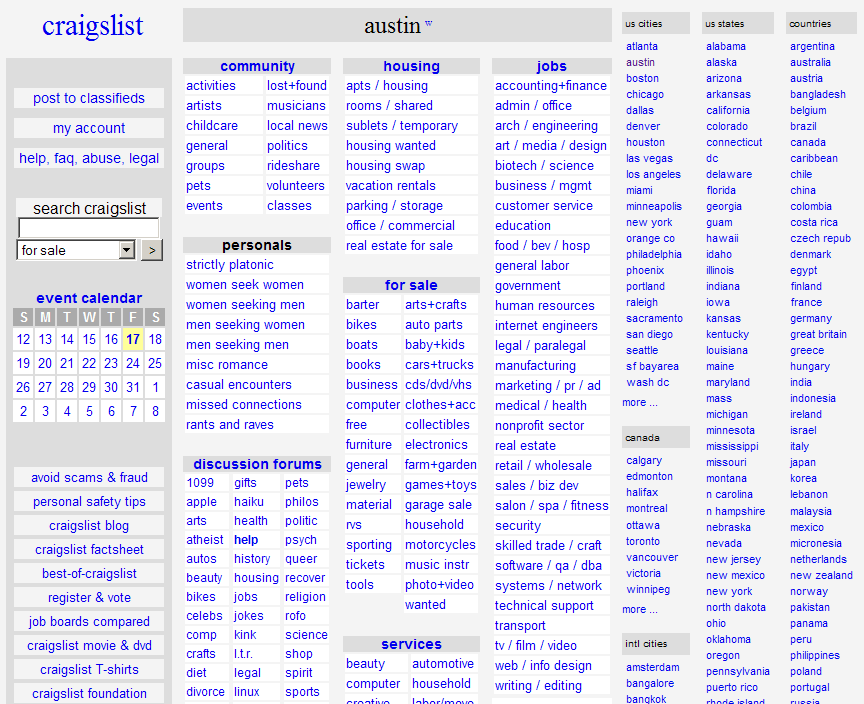This screenshot has height=704, width=864.
Task: Open strictly platonic personals
Action: click(x=230, y=264)
